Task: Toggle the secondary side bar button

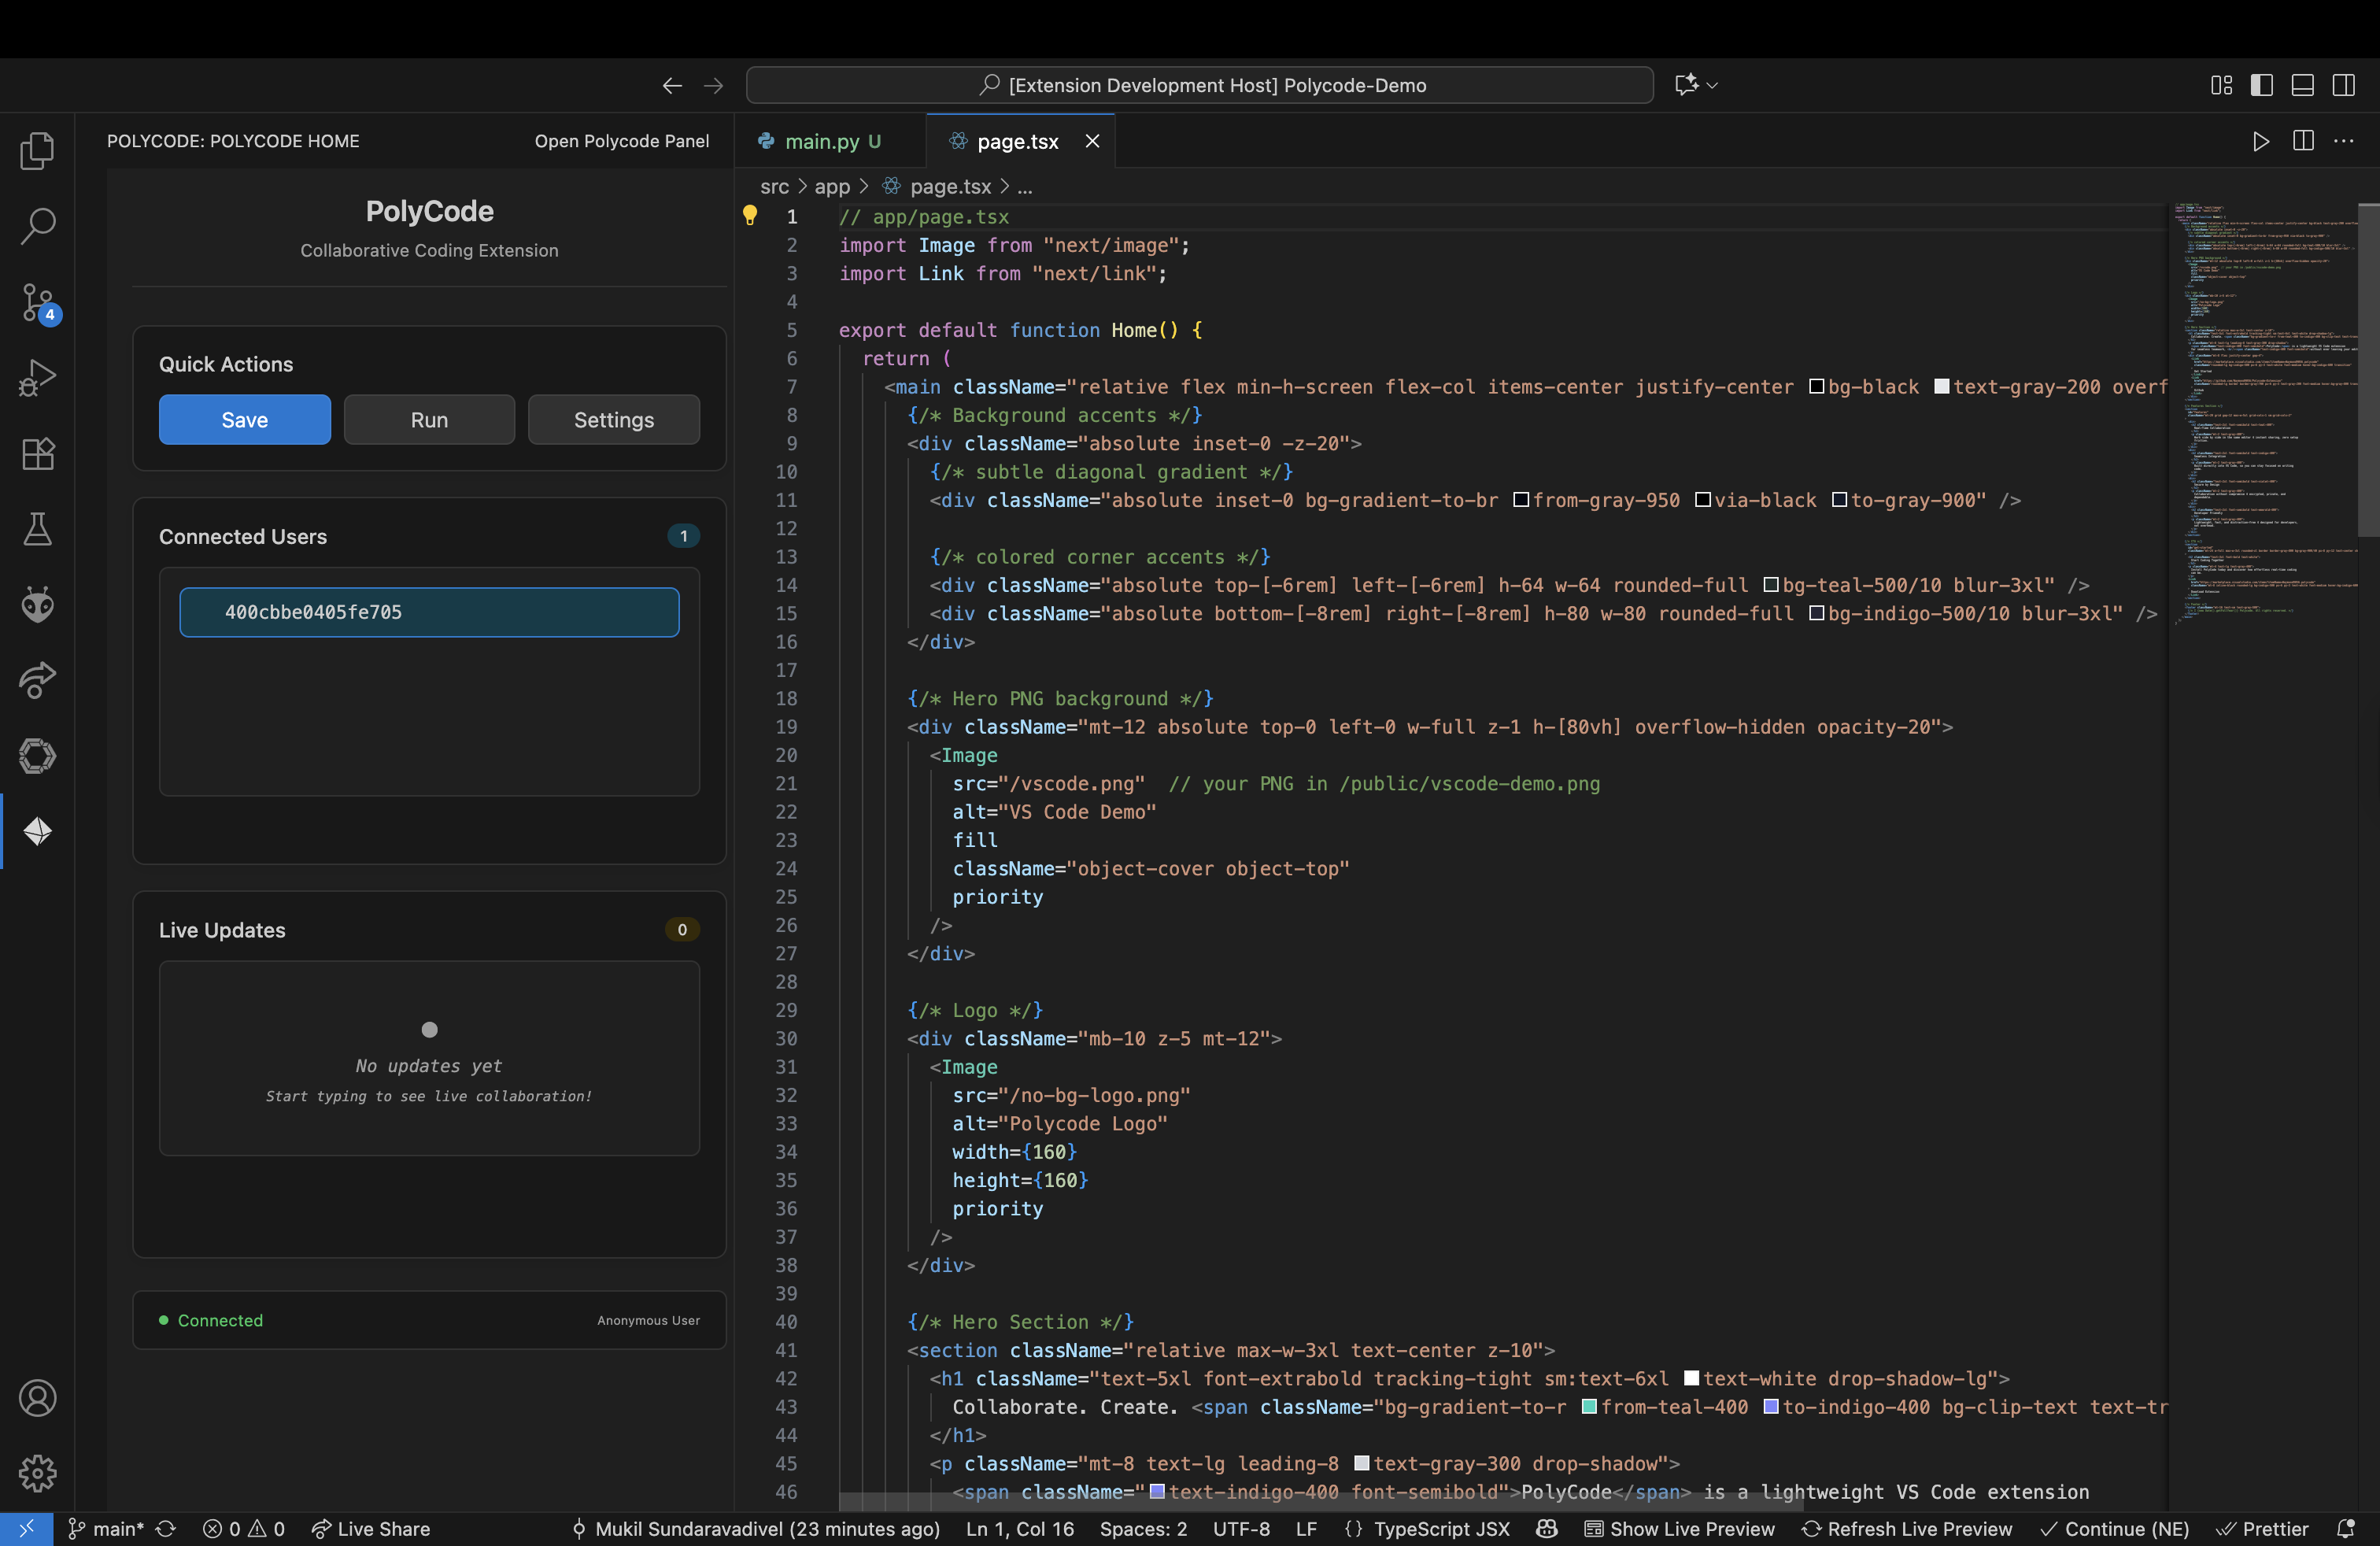Action: pyautogui.click(x=2343, y=85)
